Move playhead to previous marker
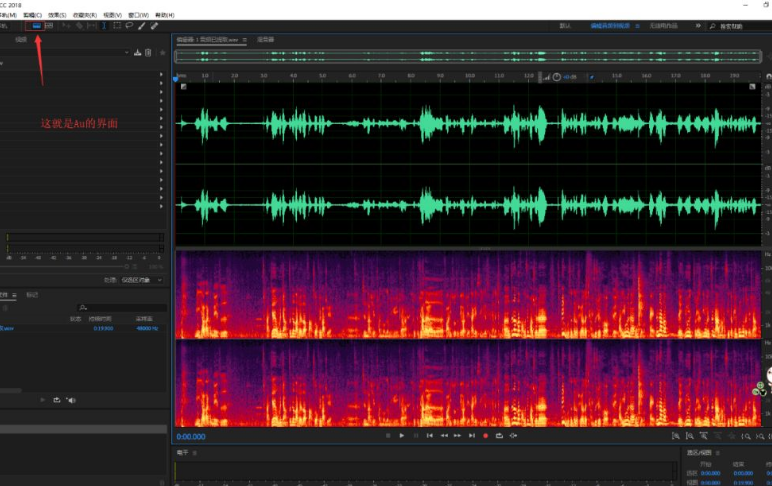This screenshot has height=486, width=772. 430,436
